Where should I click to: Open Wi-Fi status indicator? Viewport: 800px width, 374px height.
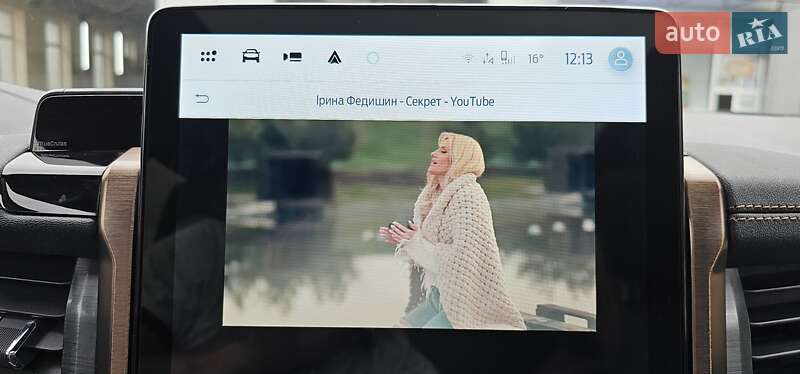[468, 59]
